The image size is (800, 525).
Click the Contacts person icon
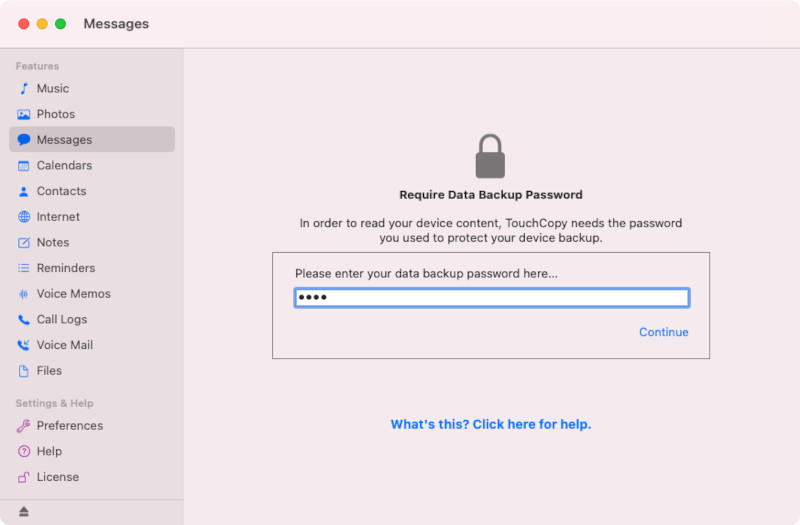point(24,192)
